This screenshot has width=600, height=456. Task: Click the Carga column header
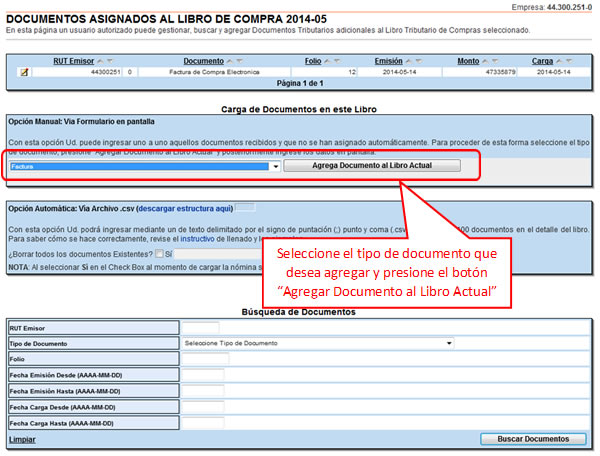[x=542, y=61]
